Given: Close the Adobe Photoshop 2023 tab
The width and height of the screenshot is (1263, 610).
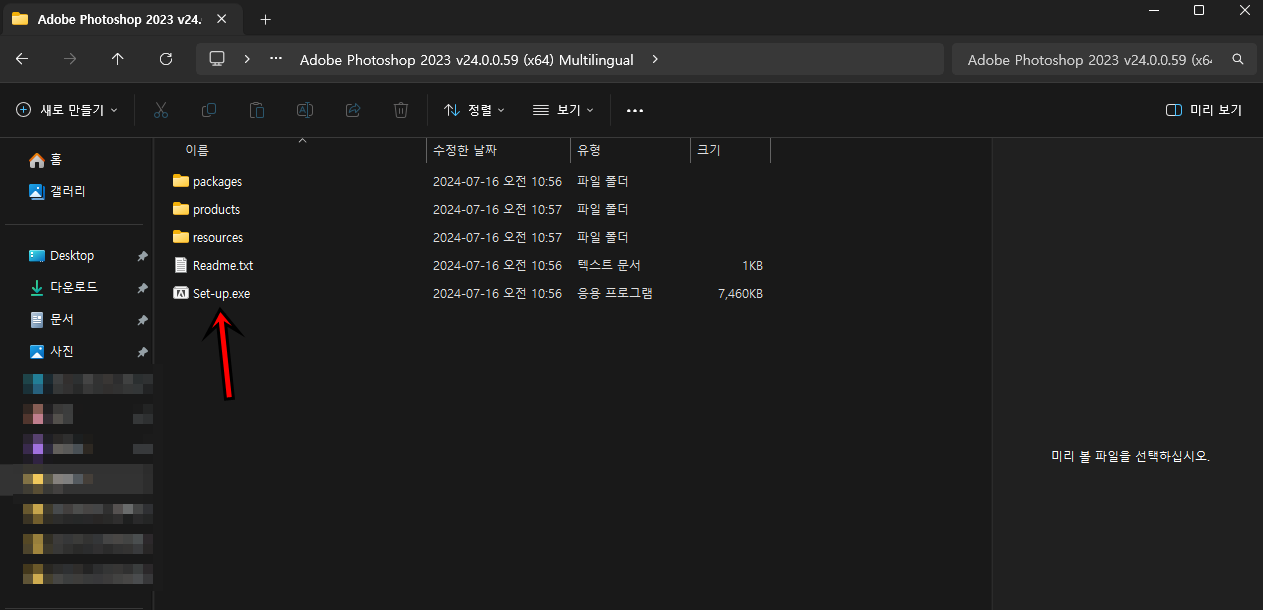Looking at the screenshot, I should point(223,19).
